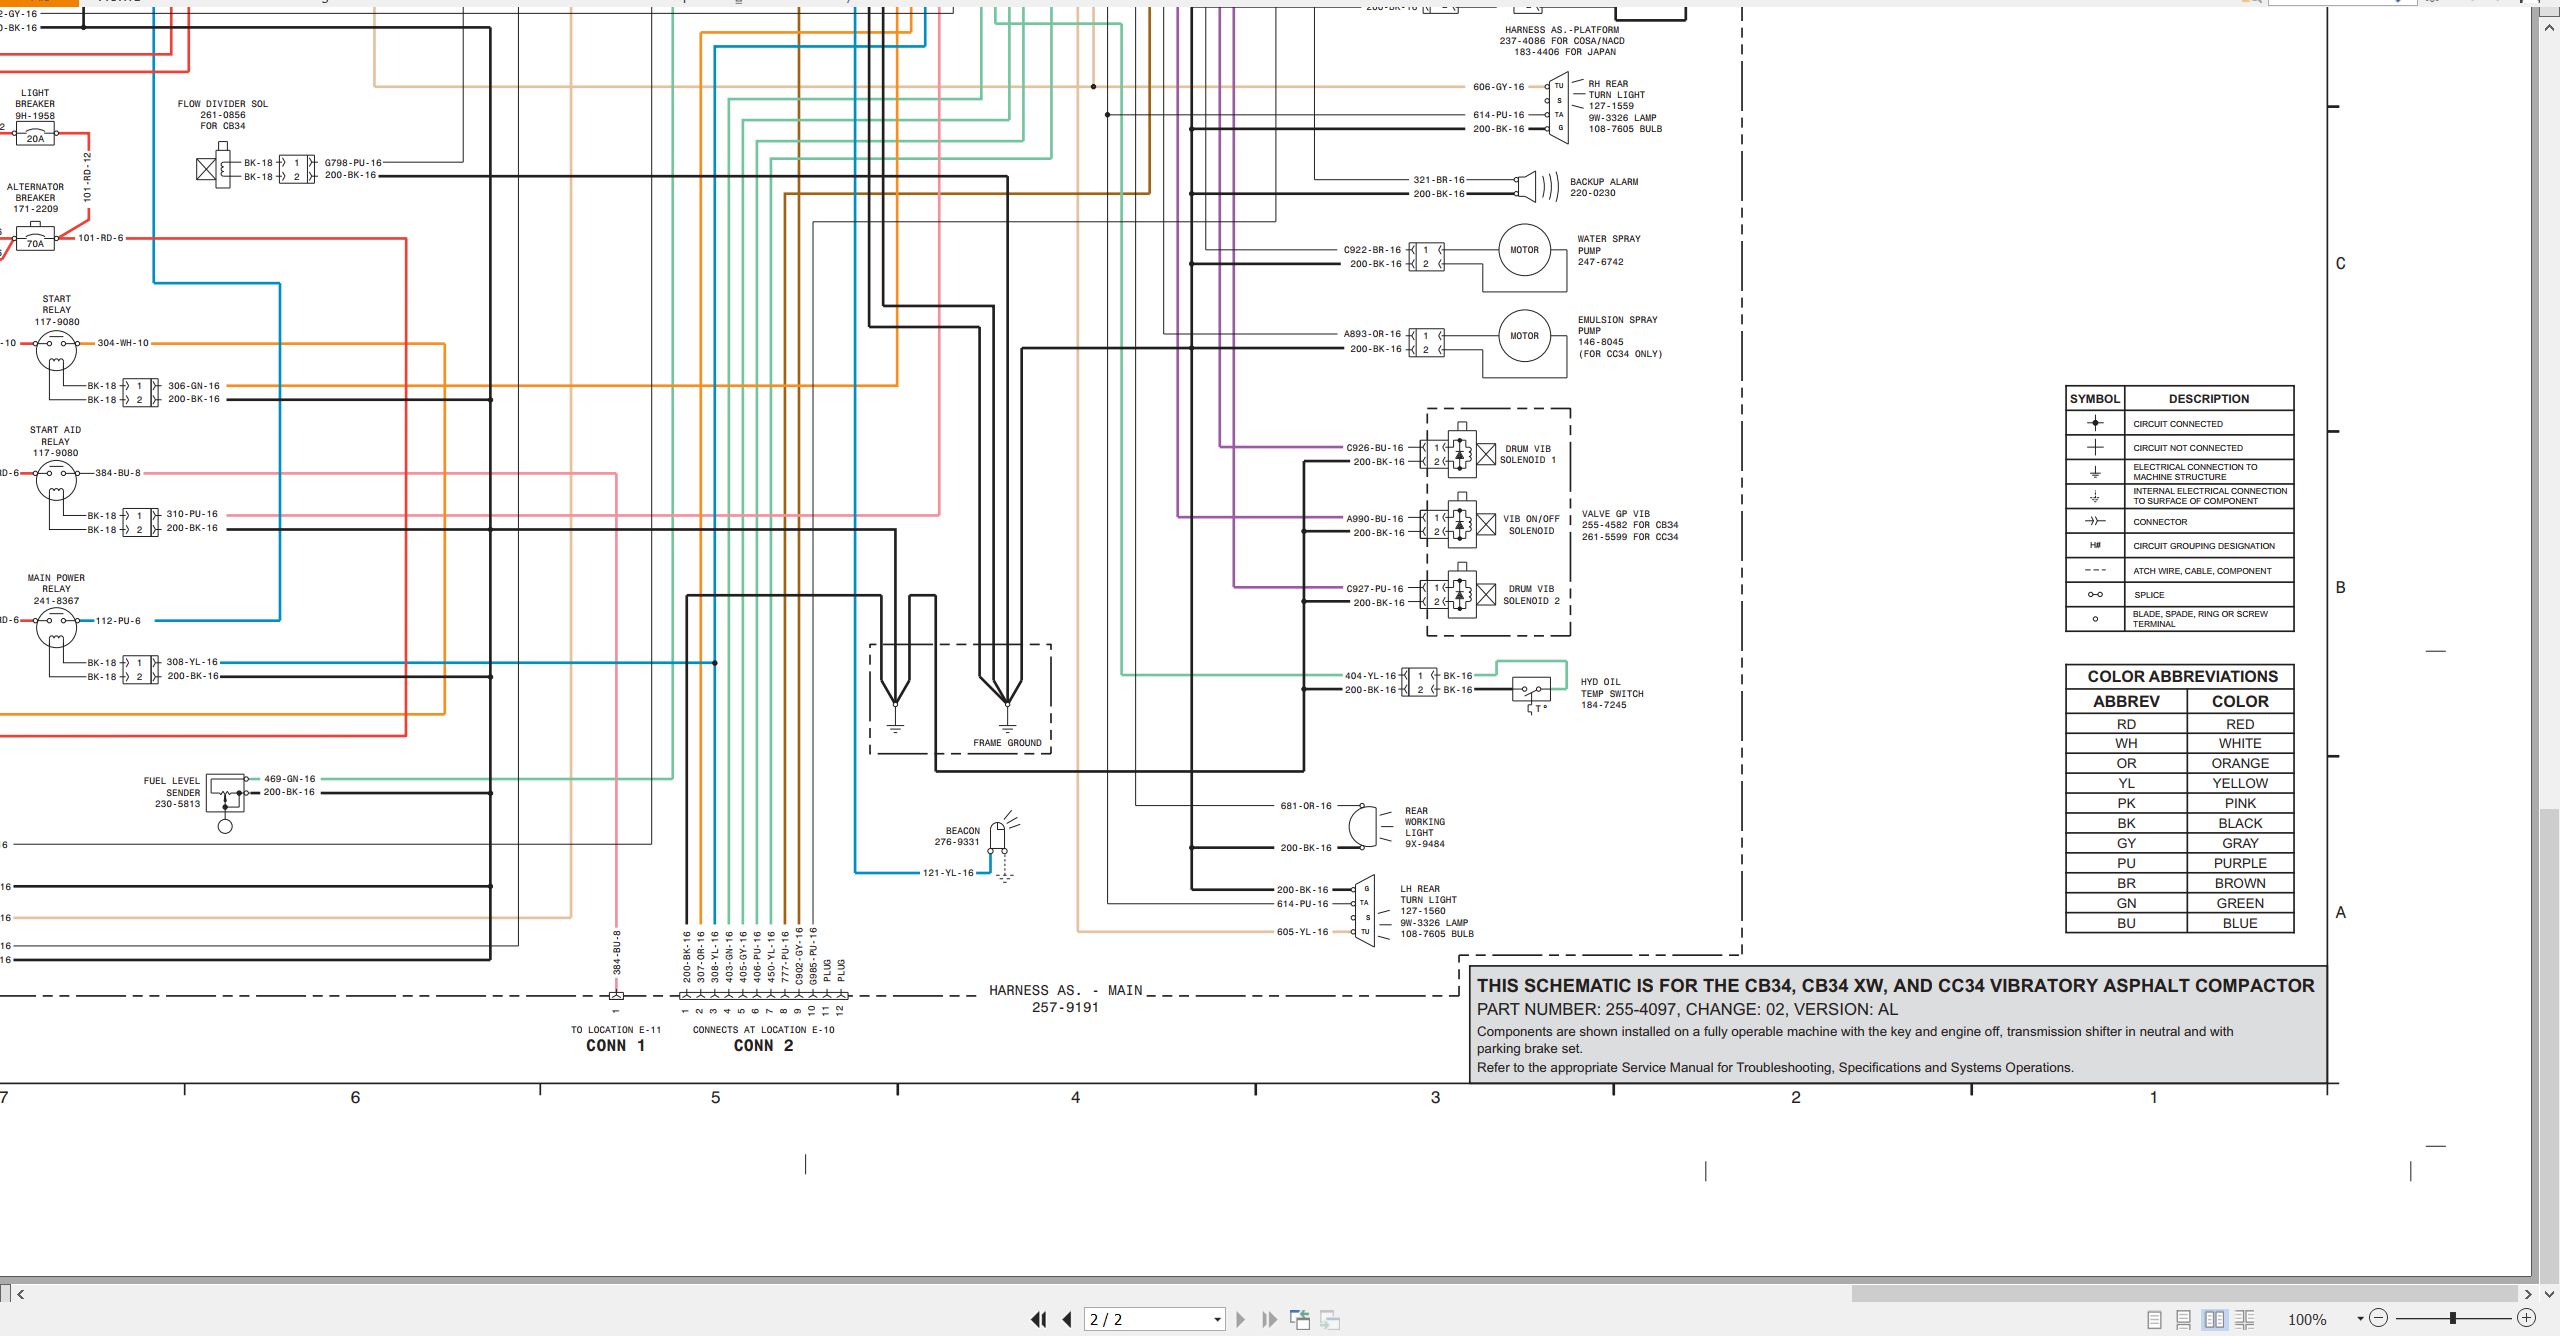Click the LIGHT BREAKER label
This screenshot has height=1336, width=2560.
pyautogui.click(x=35, y=98)
